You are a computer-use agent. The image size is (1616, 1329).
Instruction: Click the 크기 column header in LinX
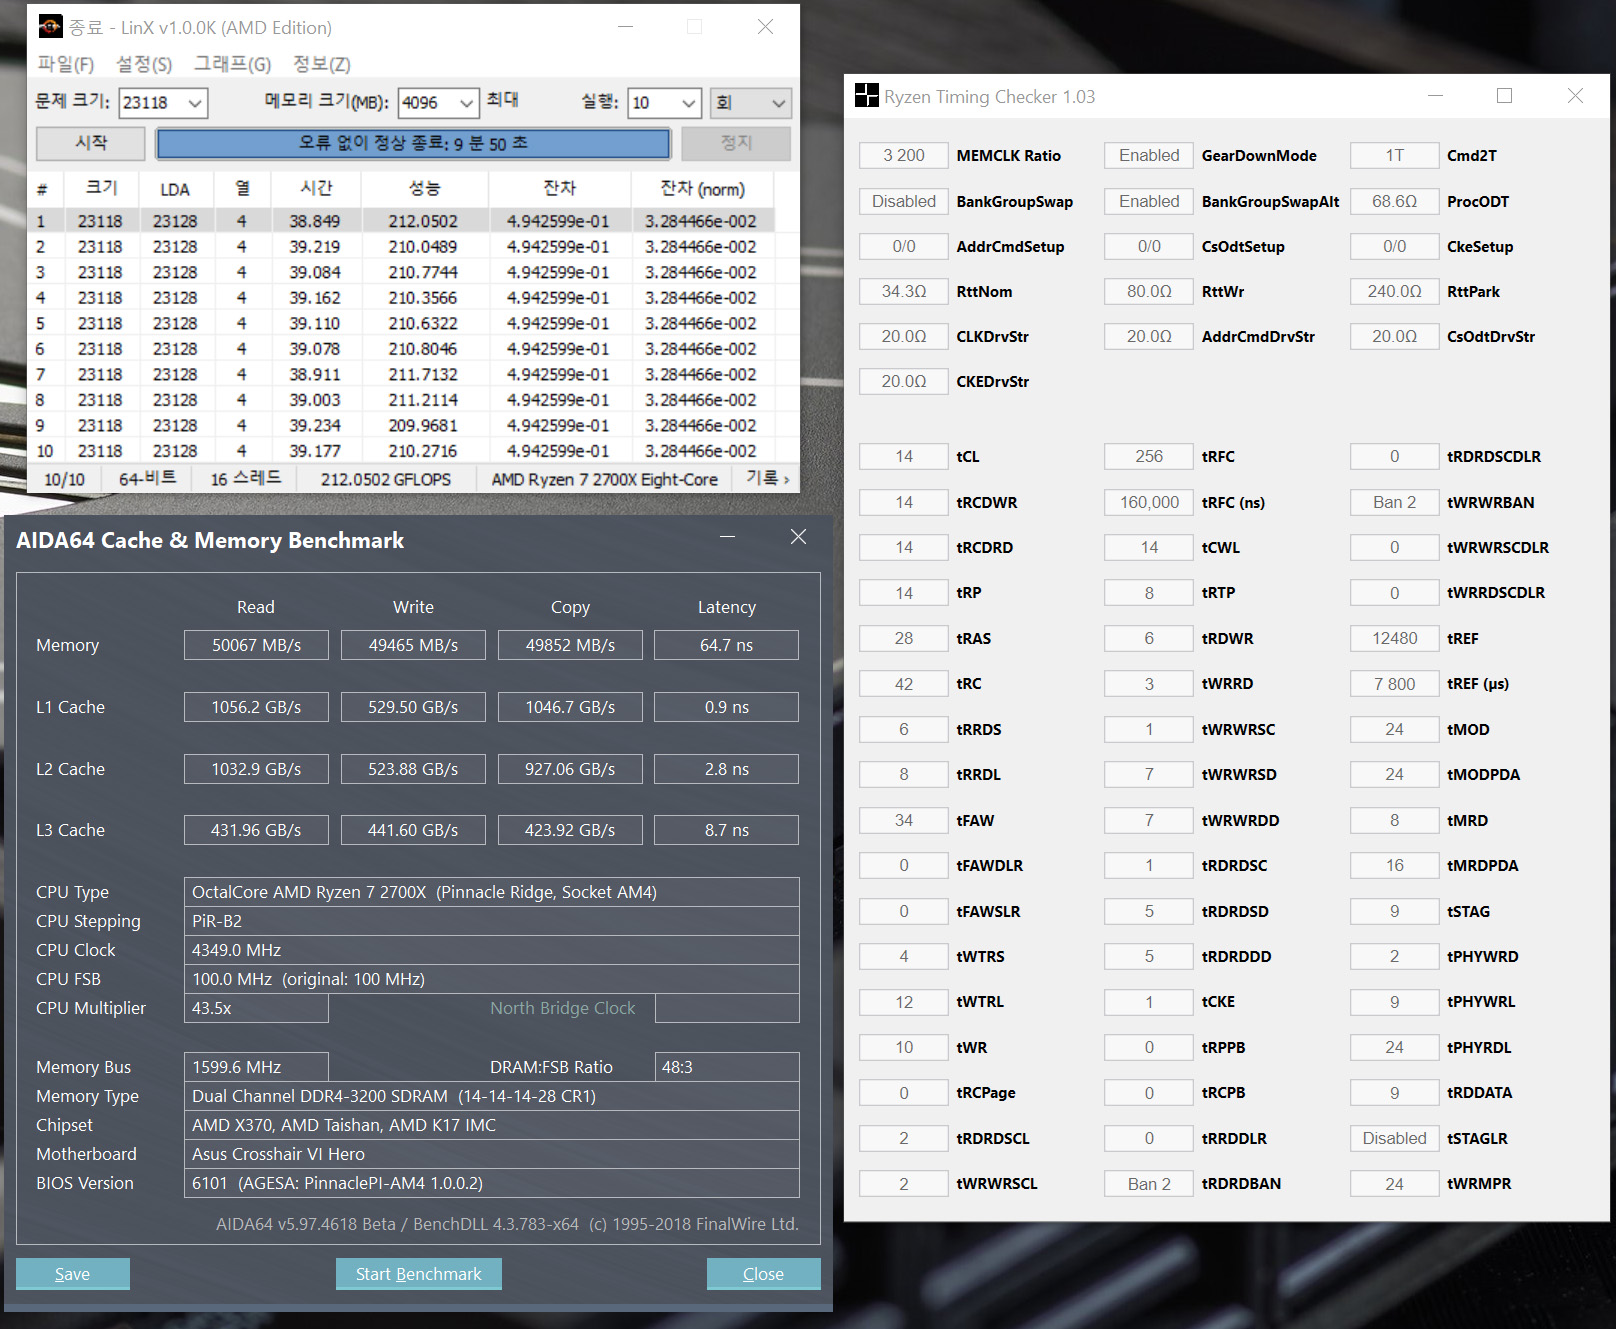[x=100, y=189]
